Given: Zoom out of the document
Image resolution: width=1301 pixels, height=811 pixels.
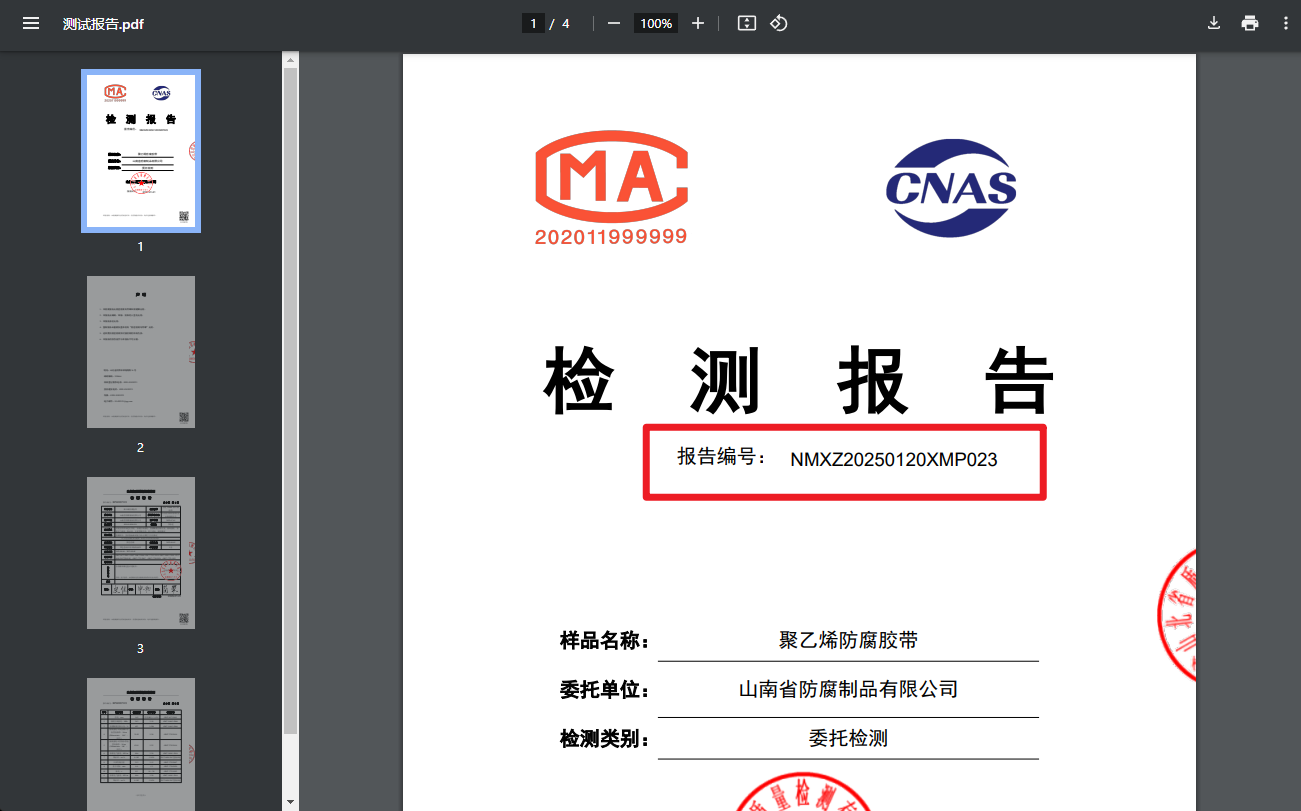Looking at the screenshot, I should pos(613,22).
